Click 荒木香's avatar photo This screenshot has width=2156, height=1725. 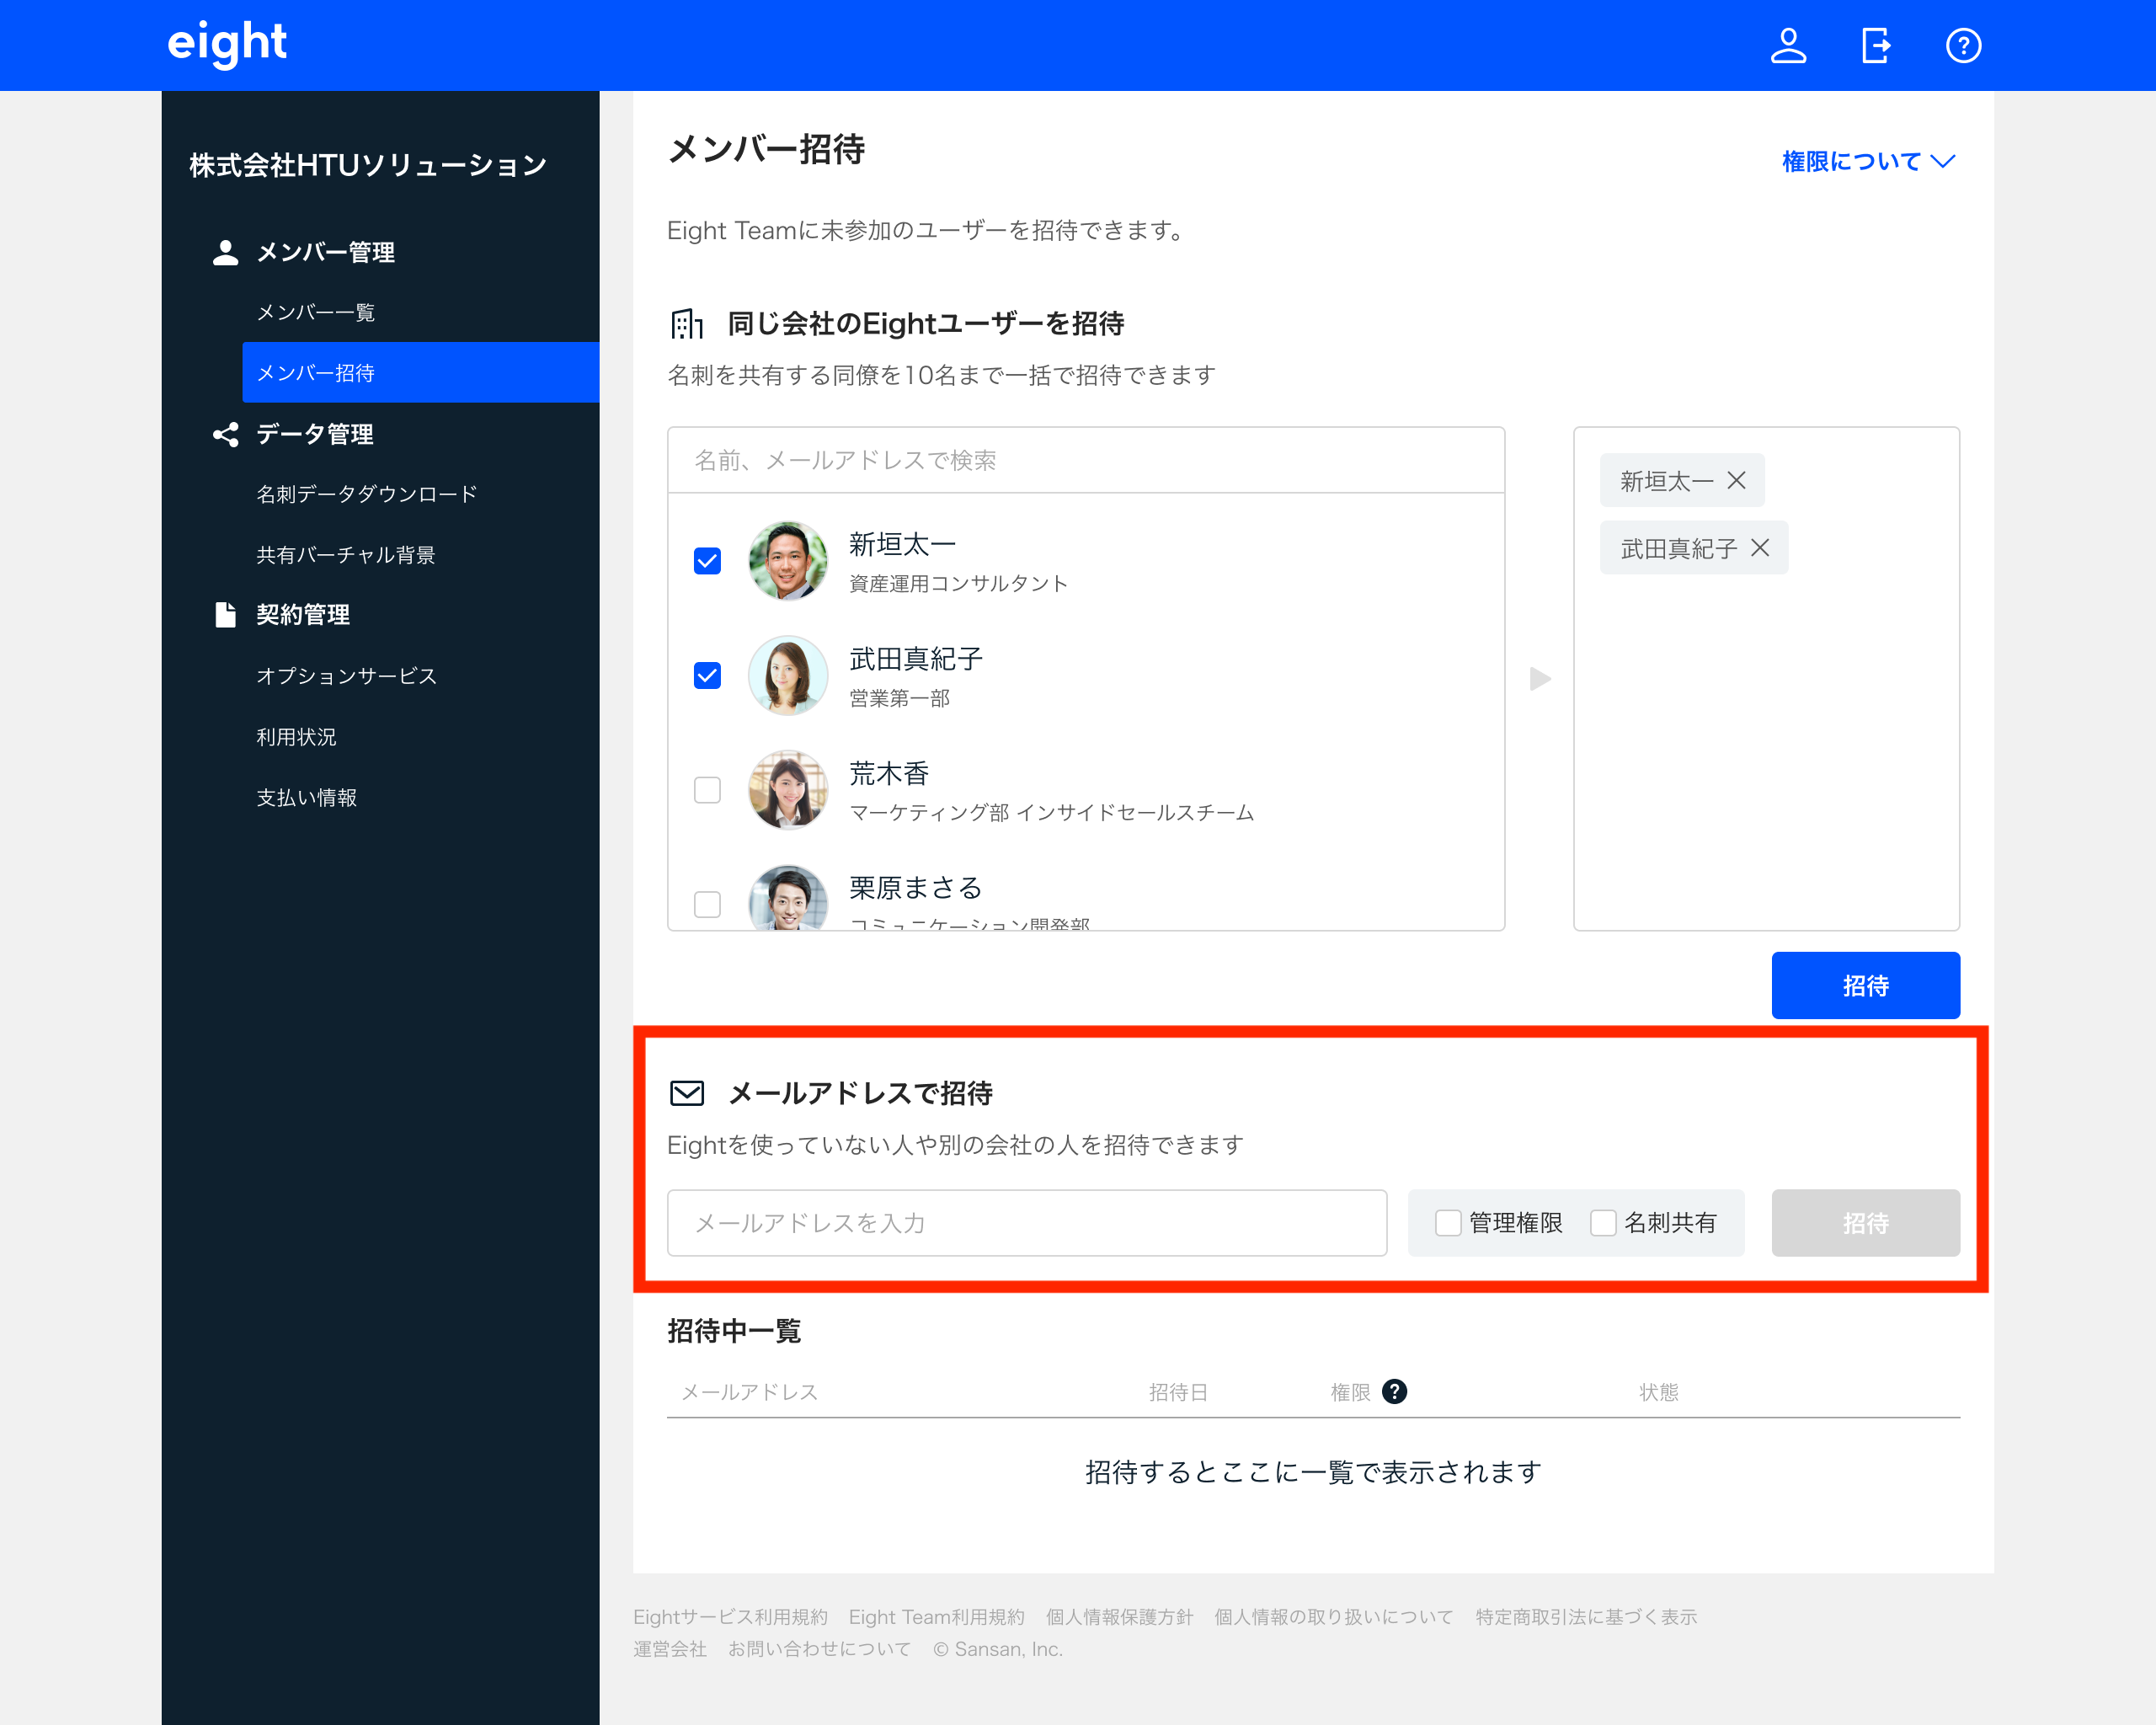[x=788, y=789]
